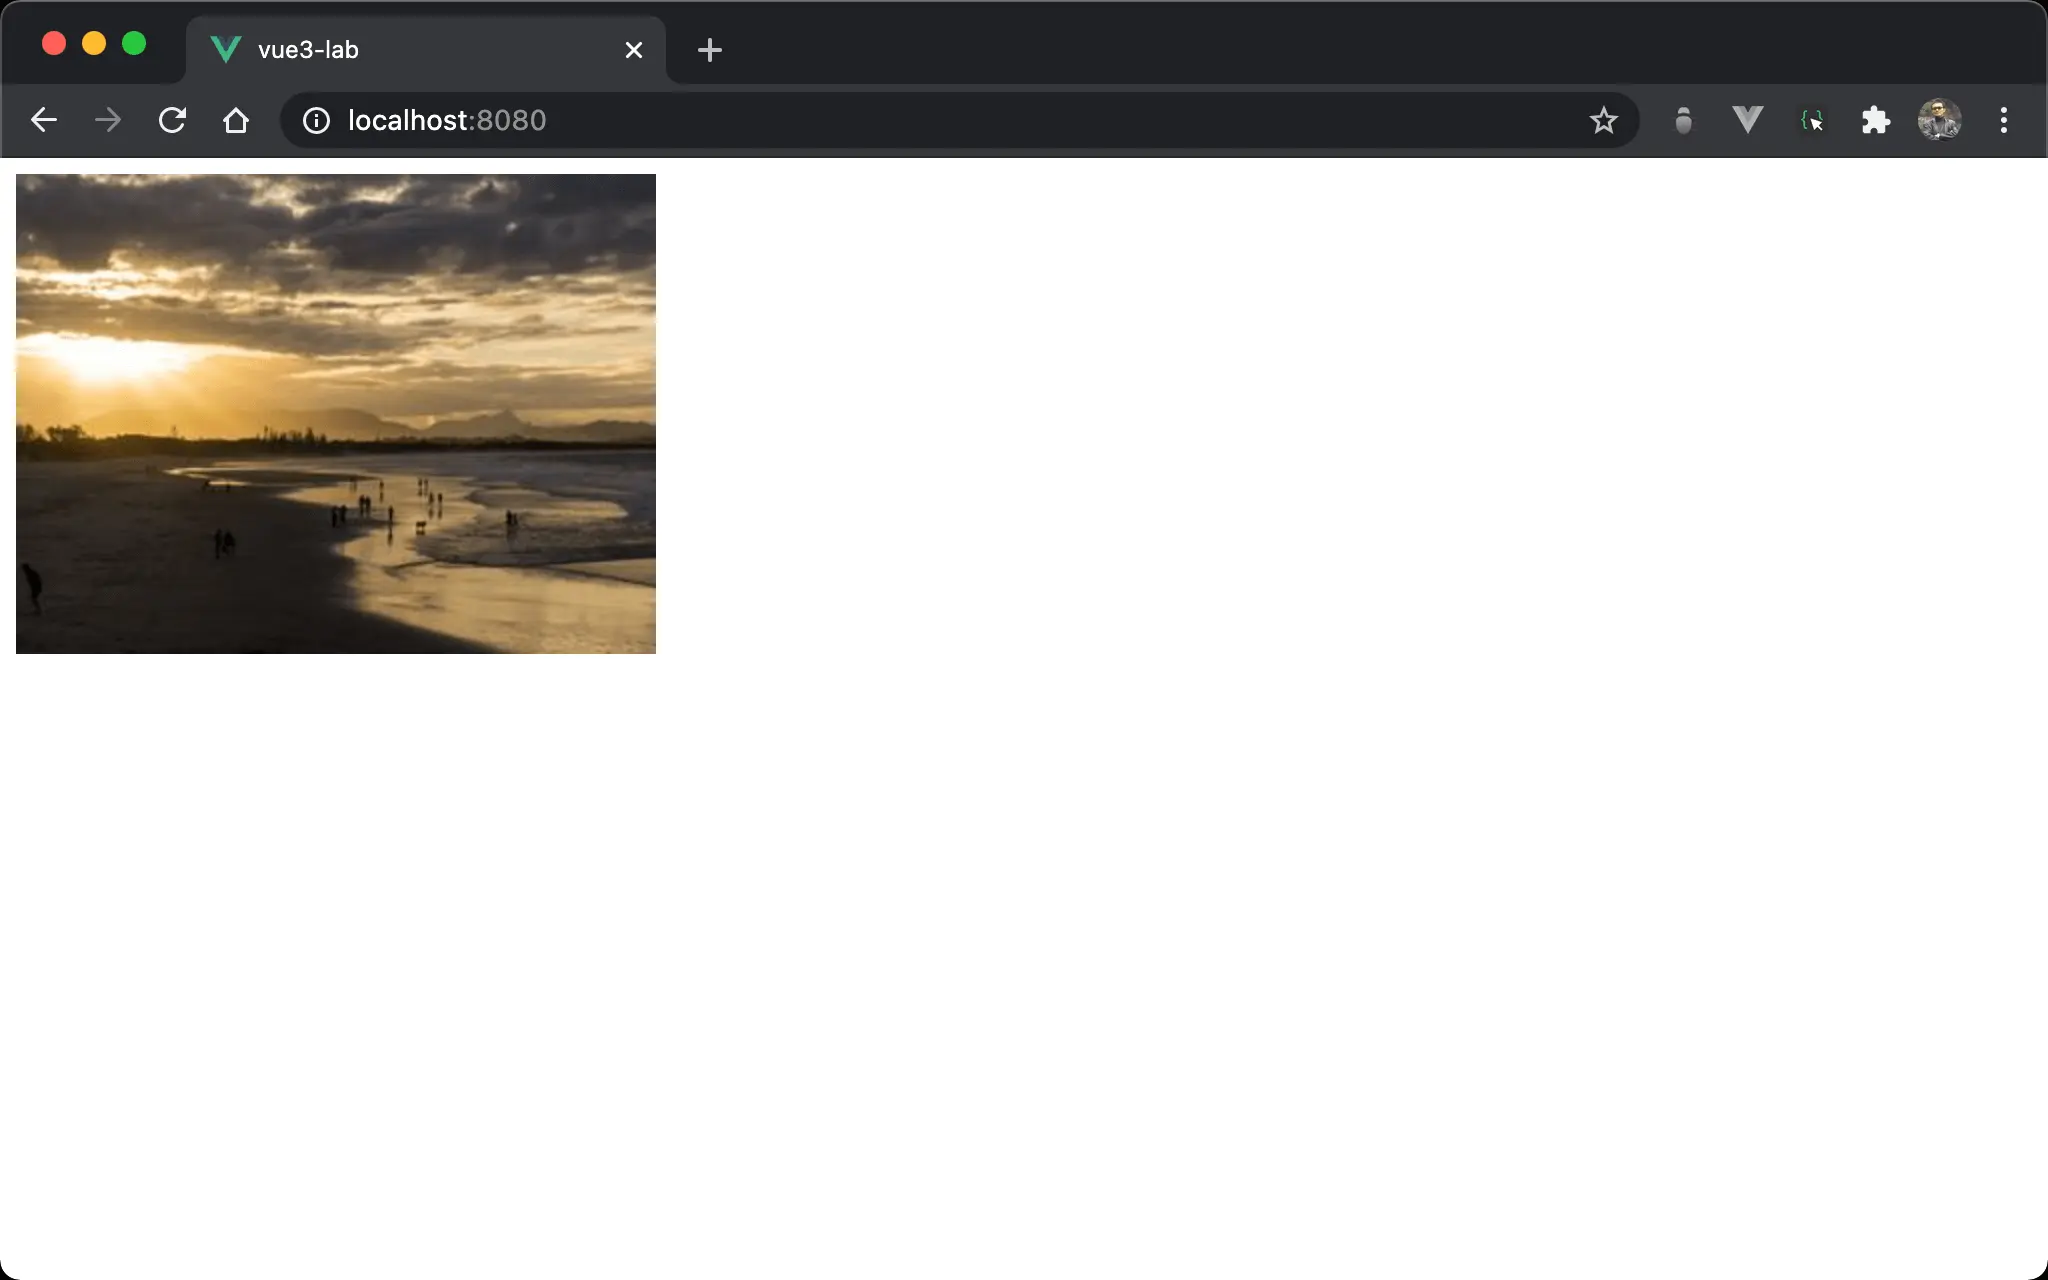Go to the browser home page
This screenshot has width=2048, height=1280.
tap(236, 120)
